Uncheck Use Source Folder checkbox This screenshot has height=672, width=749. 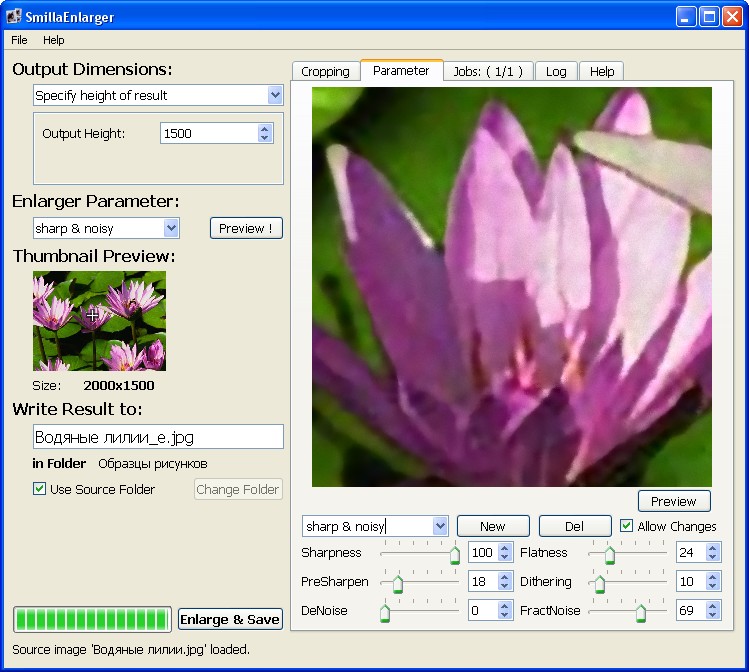(39, 489)
